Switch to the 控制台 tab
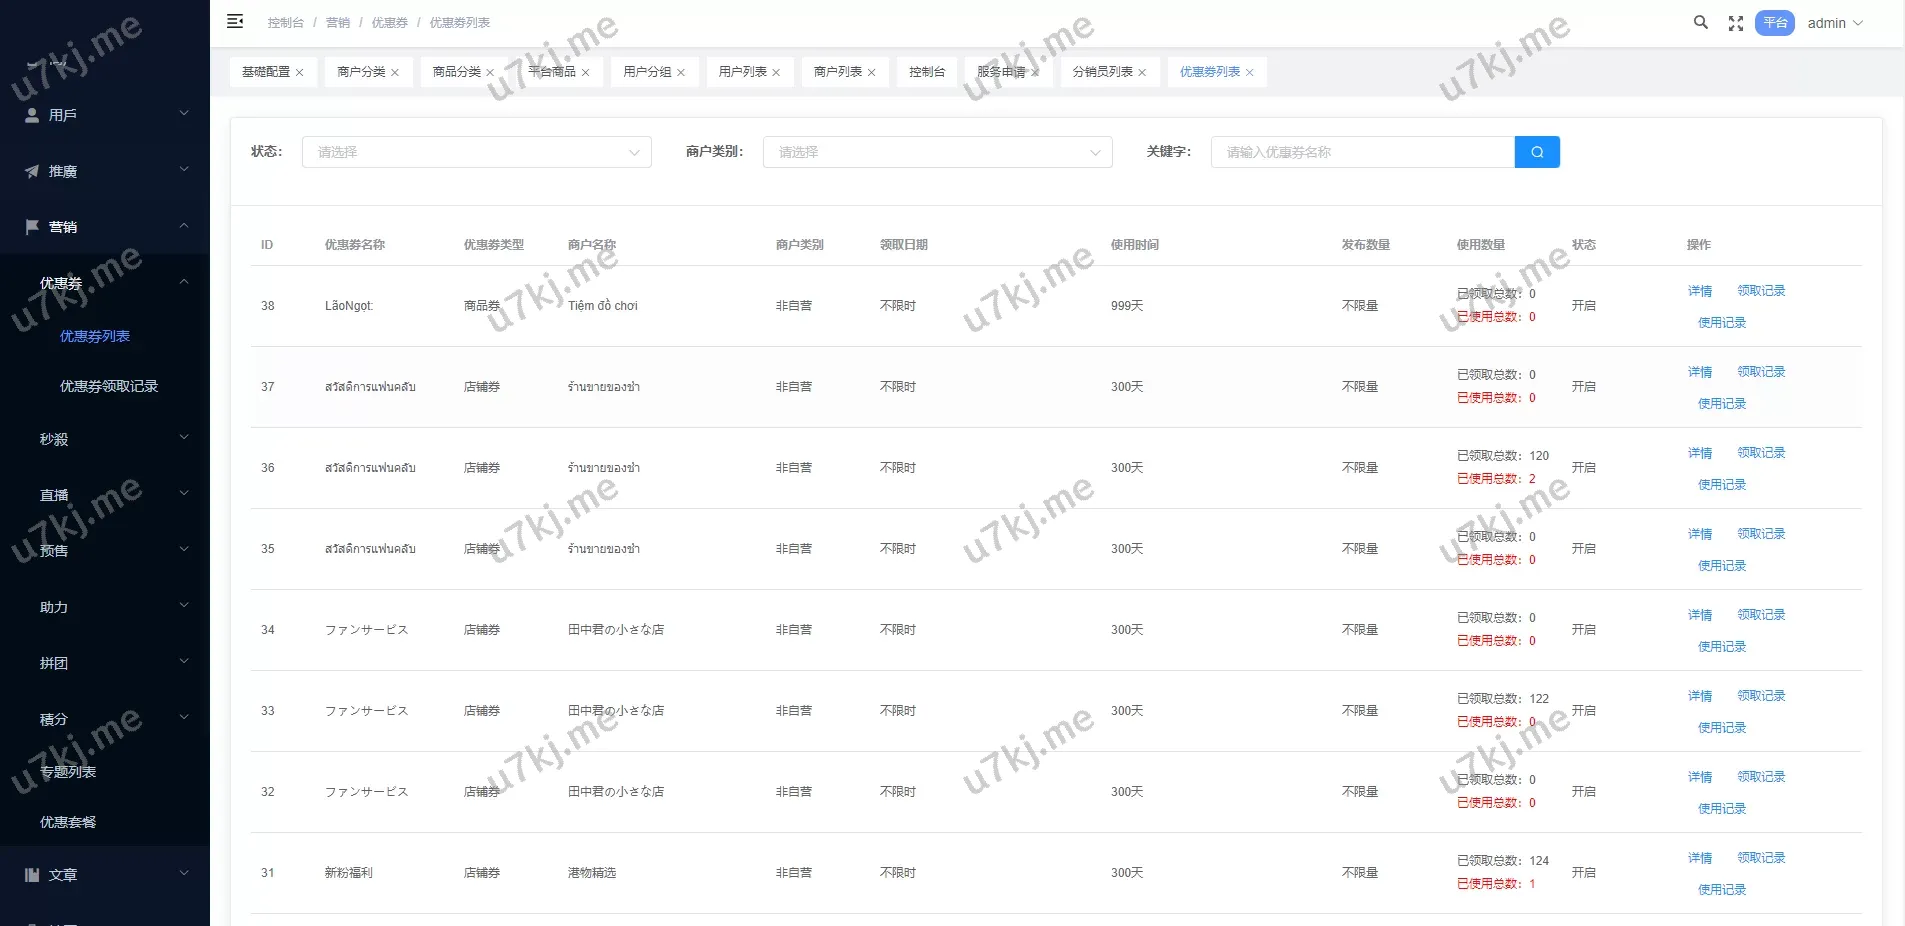 (x=926, y=72)
